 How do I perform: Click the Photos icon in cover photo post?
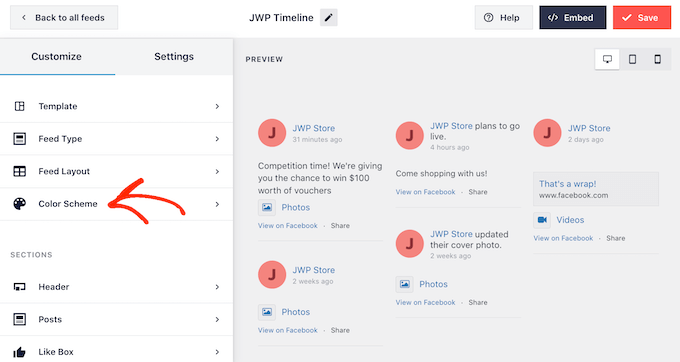pyautogui.click(x=404, y=284)
